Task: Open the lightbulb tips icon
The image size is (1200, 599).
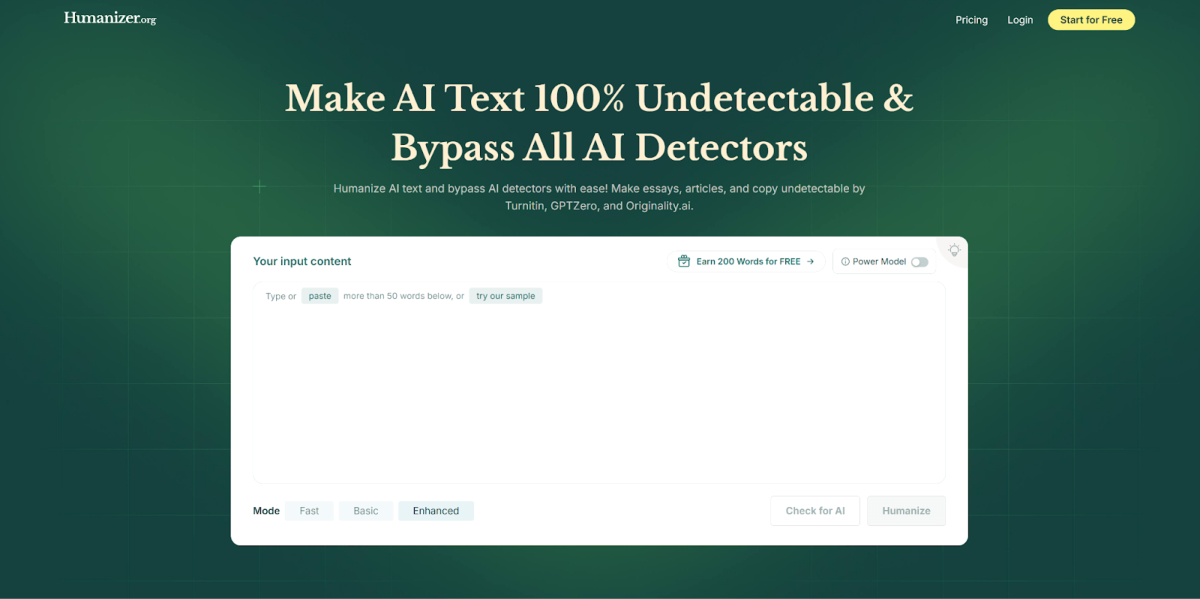Action: pos(954,250)
